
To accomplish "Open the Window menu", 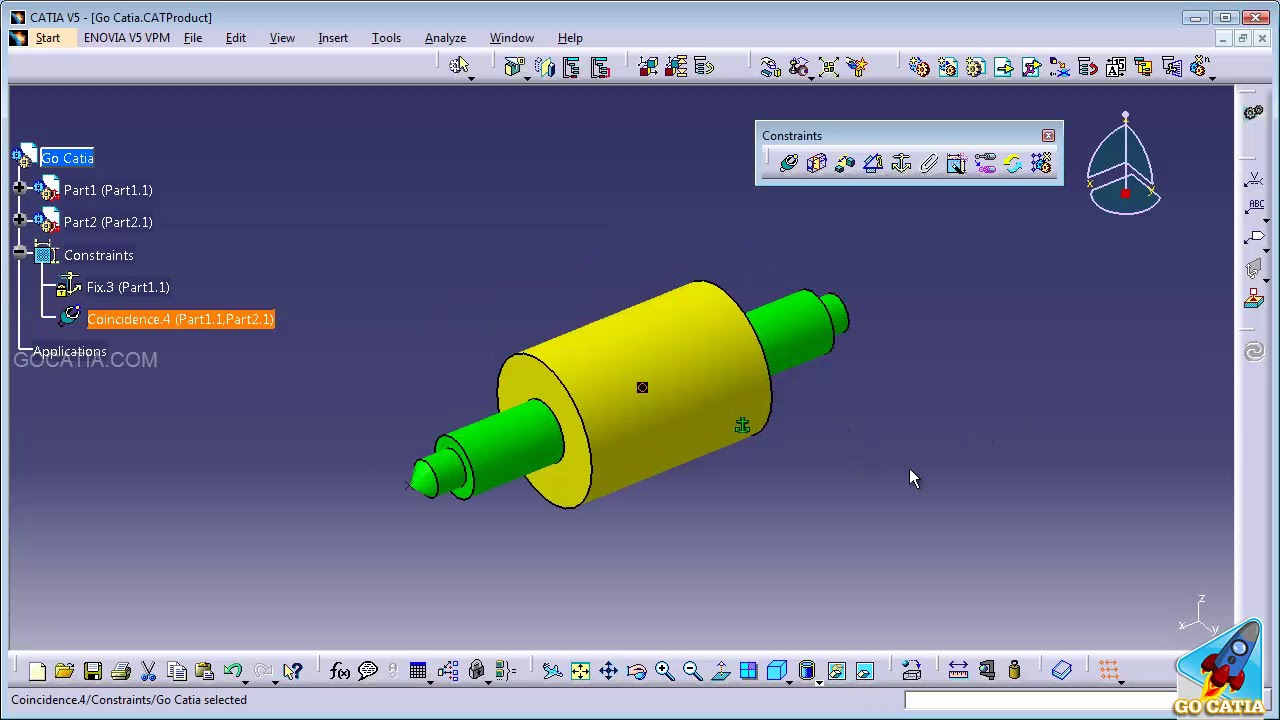I will pyautogui.click(x=511, y=38).
